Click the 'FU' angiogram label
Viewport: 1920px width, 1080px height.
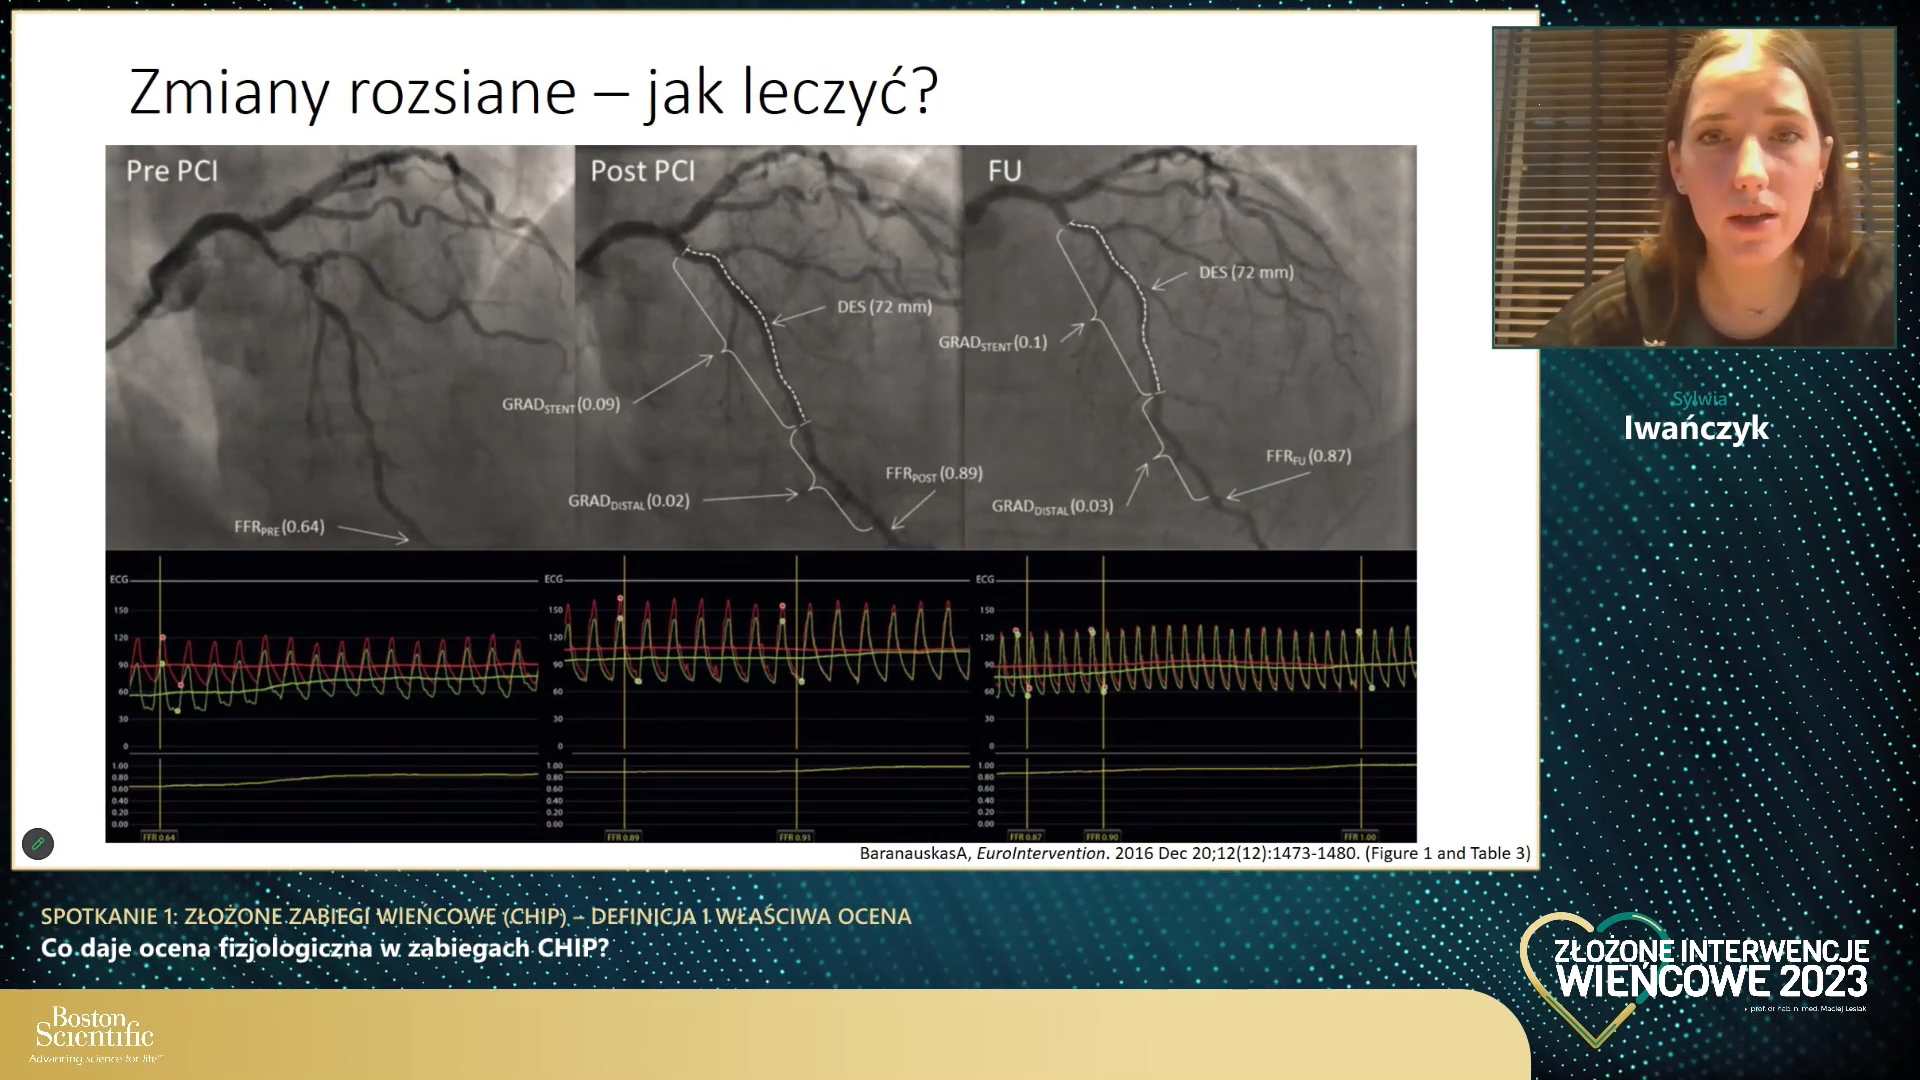[x=1005, y=171]
